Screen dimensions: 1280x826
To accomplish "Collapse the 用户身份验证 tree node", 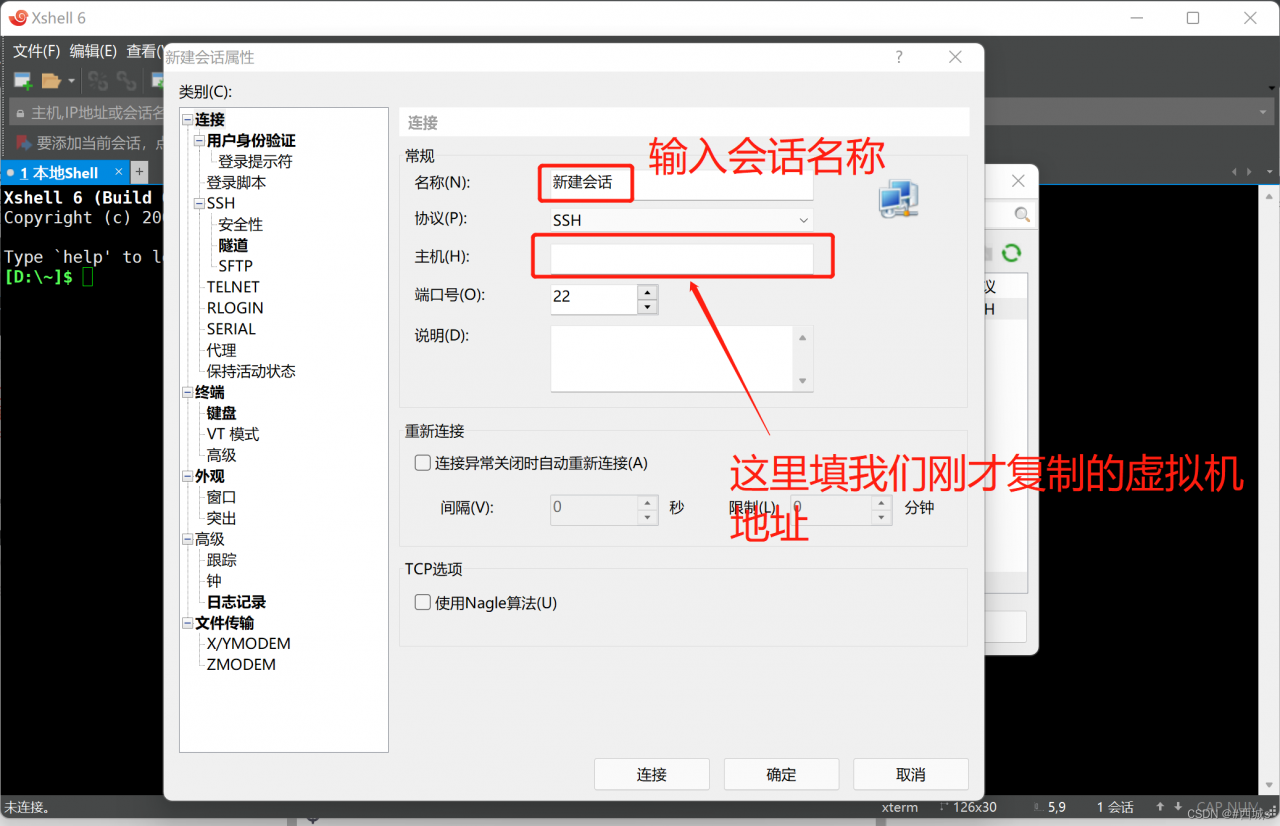I will pyautogui.click(x=200, y=141).
